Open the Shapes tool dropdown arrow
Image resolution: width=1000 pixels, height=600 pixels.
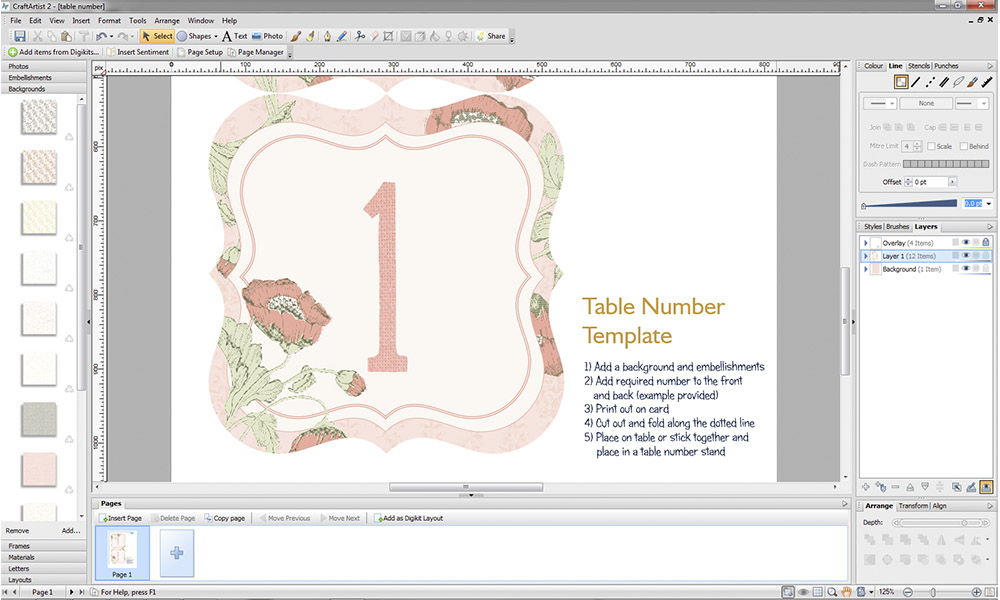(216, 36)
